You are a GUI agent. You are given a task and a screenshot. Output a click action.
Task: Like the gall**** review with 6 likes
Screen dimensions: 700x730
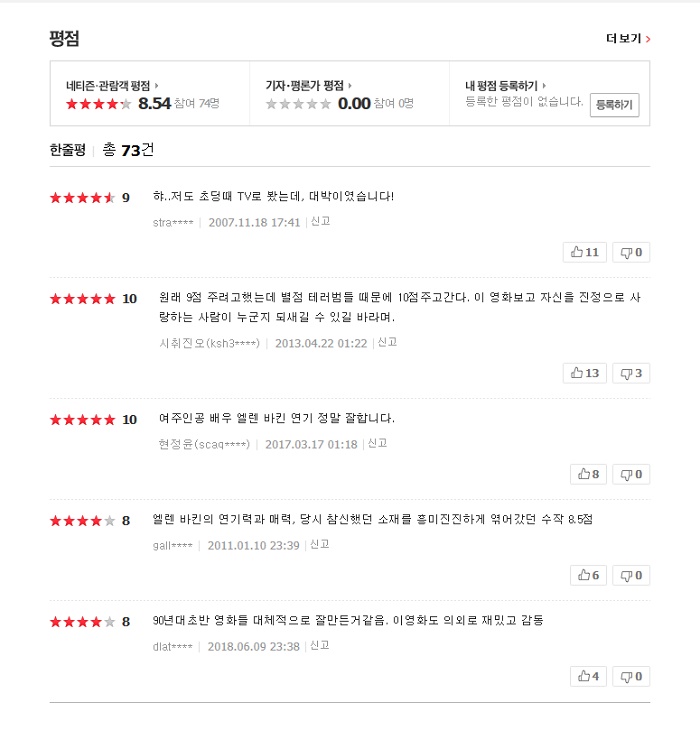(x=587, y=575)
